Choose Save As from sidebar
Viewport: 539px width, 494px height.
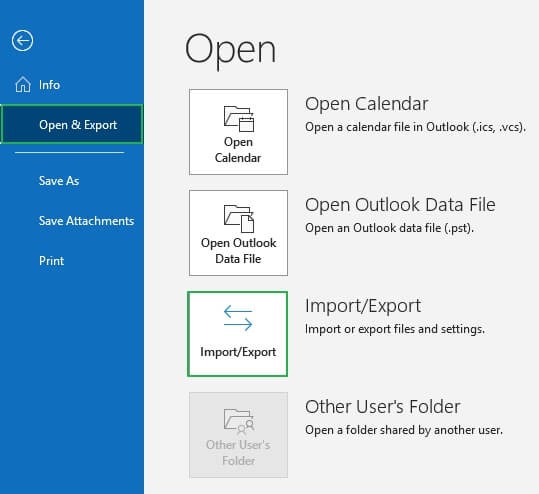point(59,181)
